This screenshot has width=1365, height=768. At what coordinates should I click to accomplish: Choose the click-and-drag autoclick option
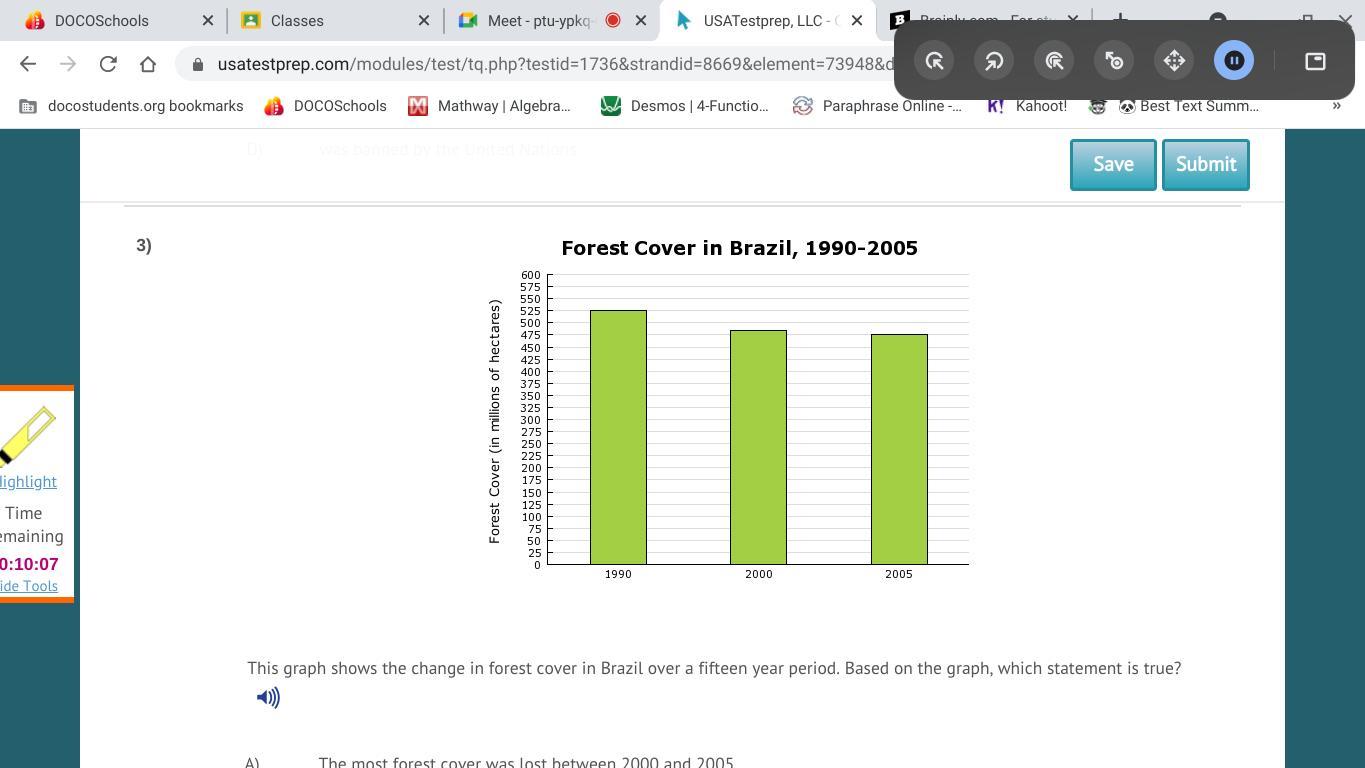pyautogui.click(x=1114, y=61)
